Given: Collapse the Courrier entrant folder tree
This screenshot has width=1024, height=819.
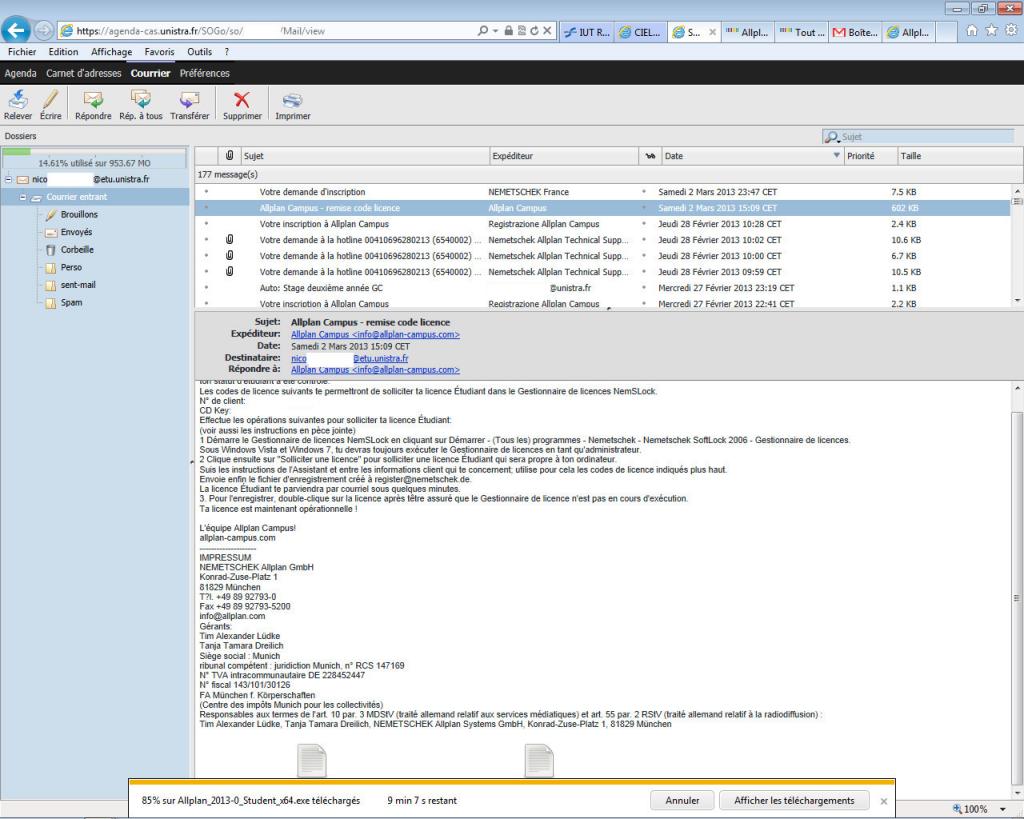Looking at the screenshot, I should pos(23,197).
